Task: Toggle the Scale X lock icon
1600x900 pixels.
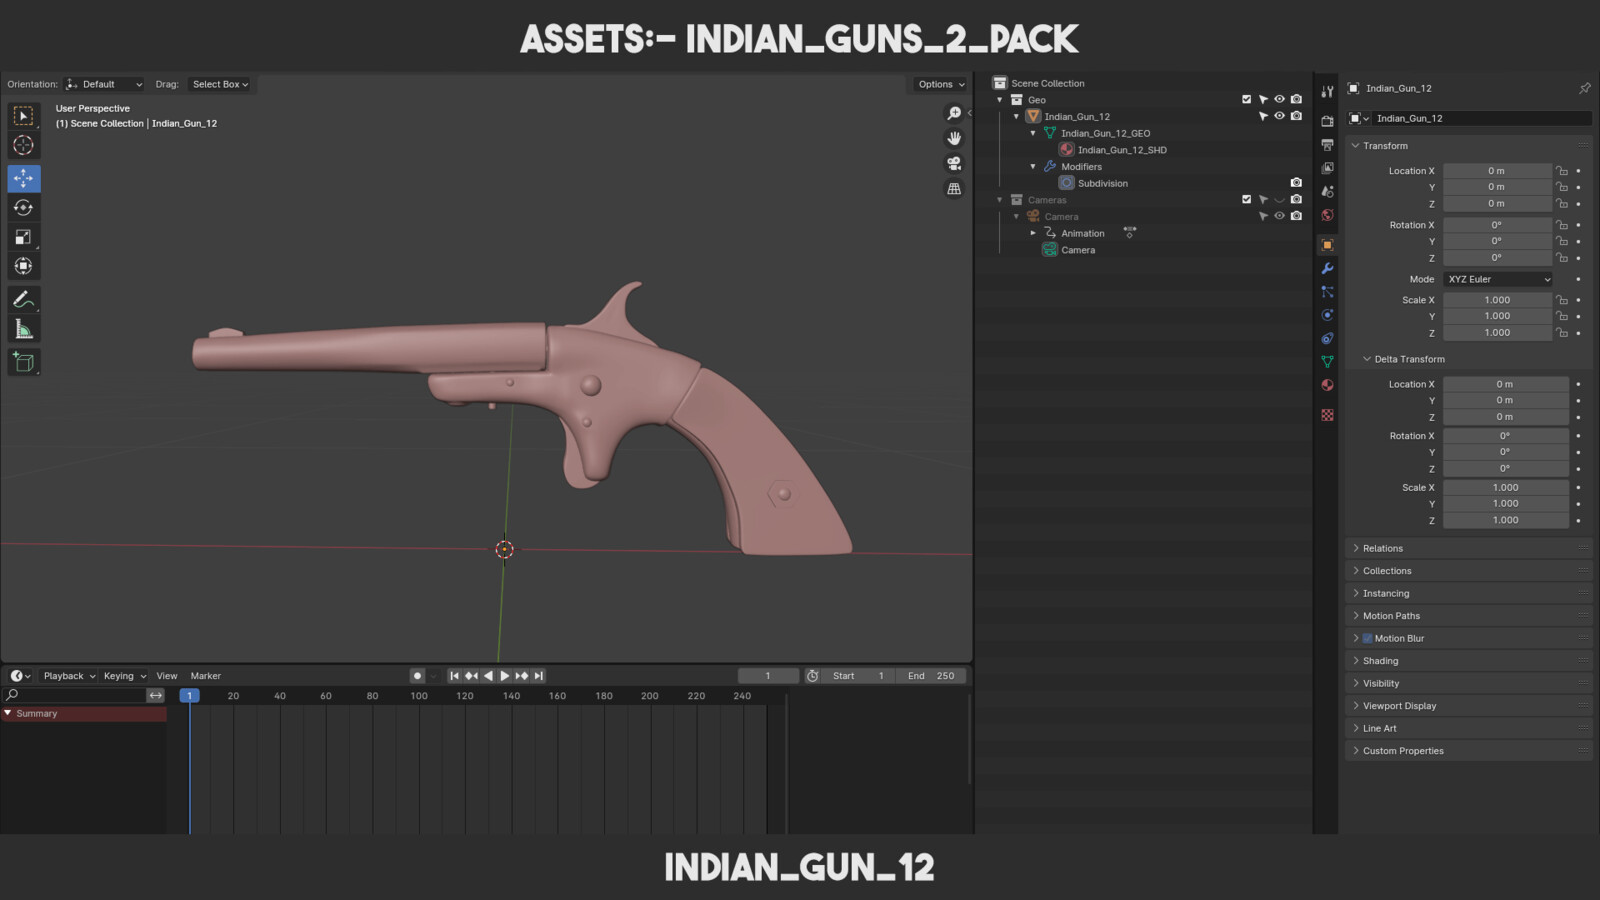Action: pos(1562,300)
